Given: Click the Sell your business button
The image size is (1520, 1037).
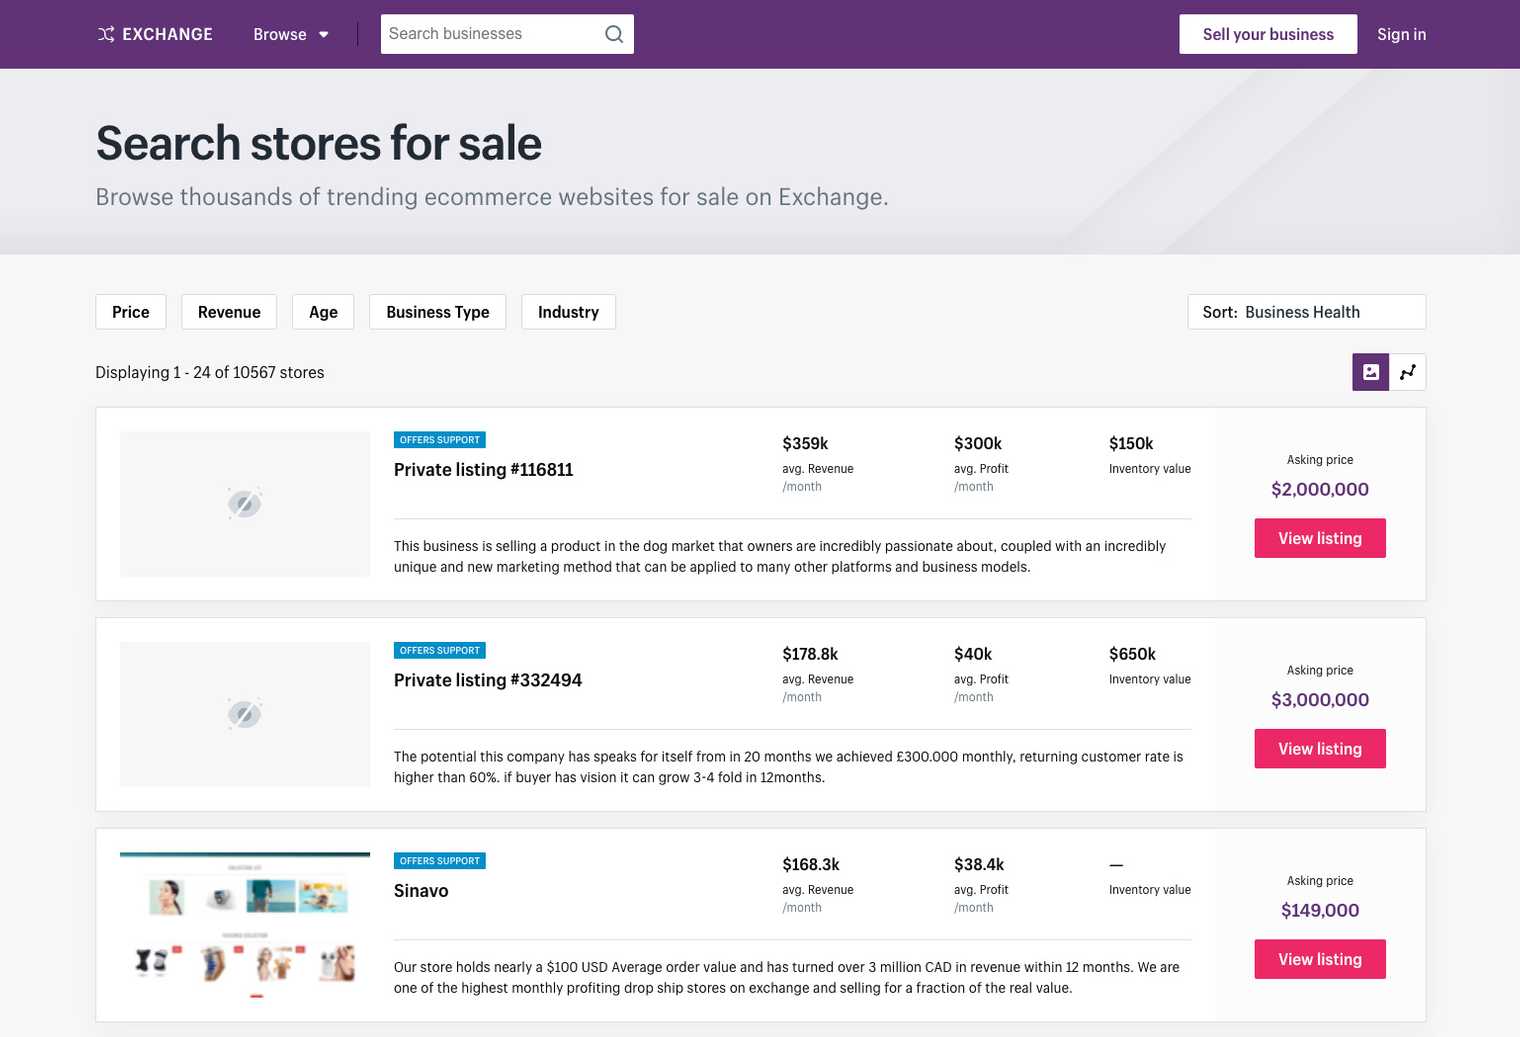Looking at the screenshot, I should point(1268,33).
